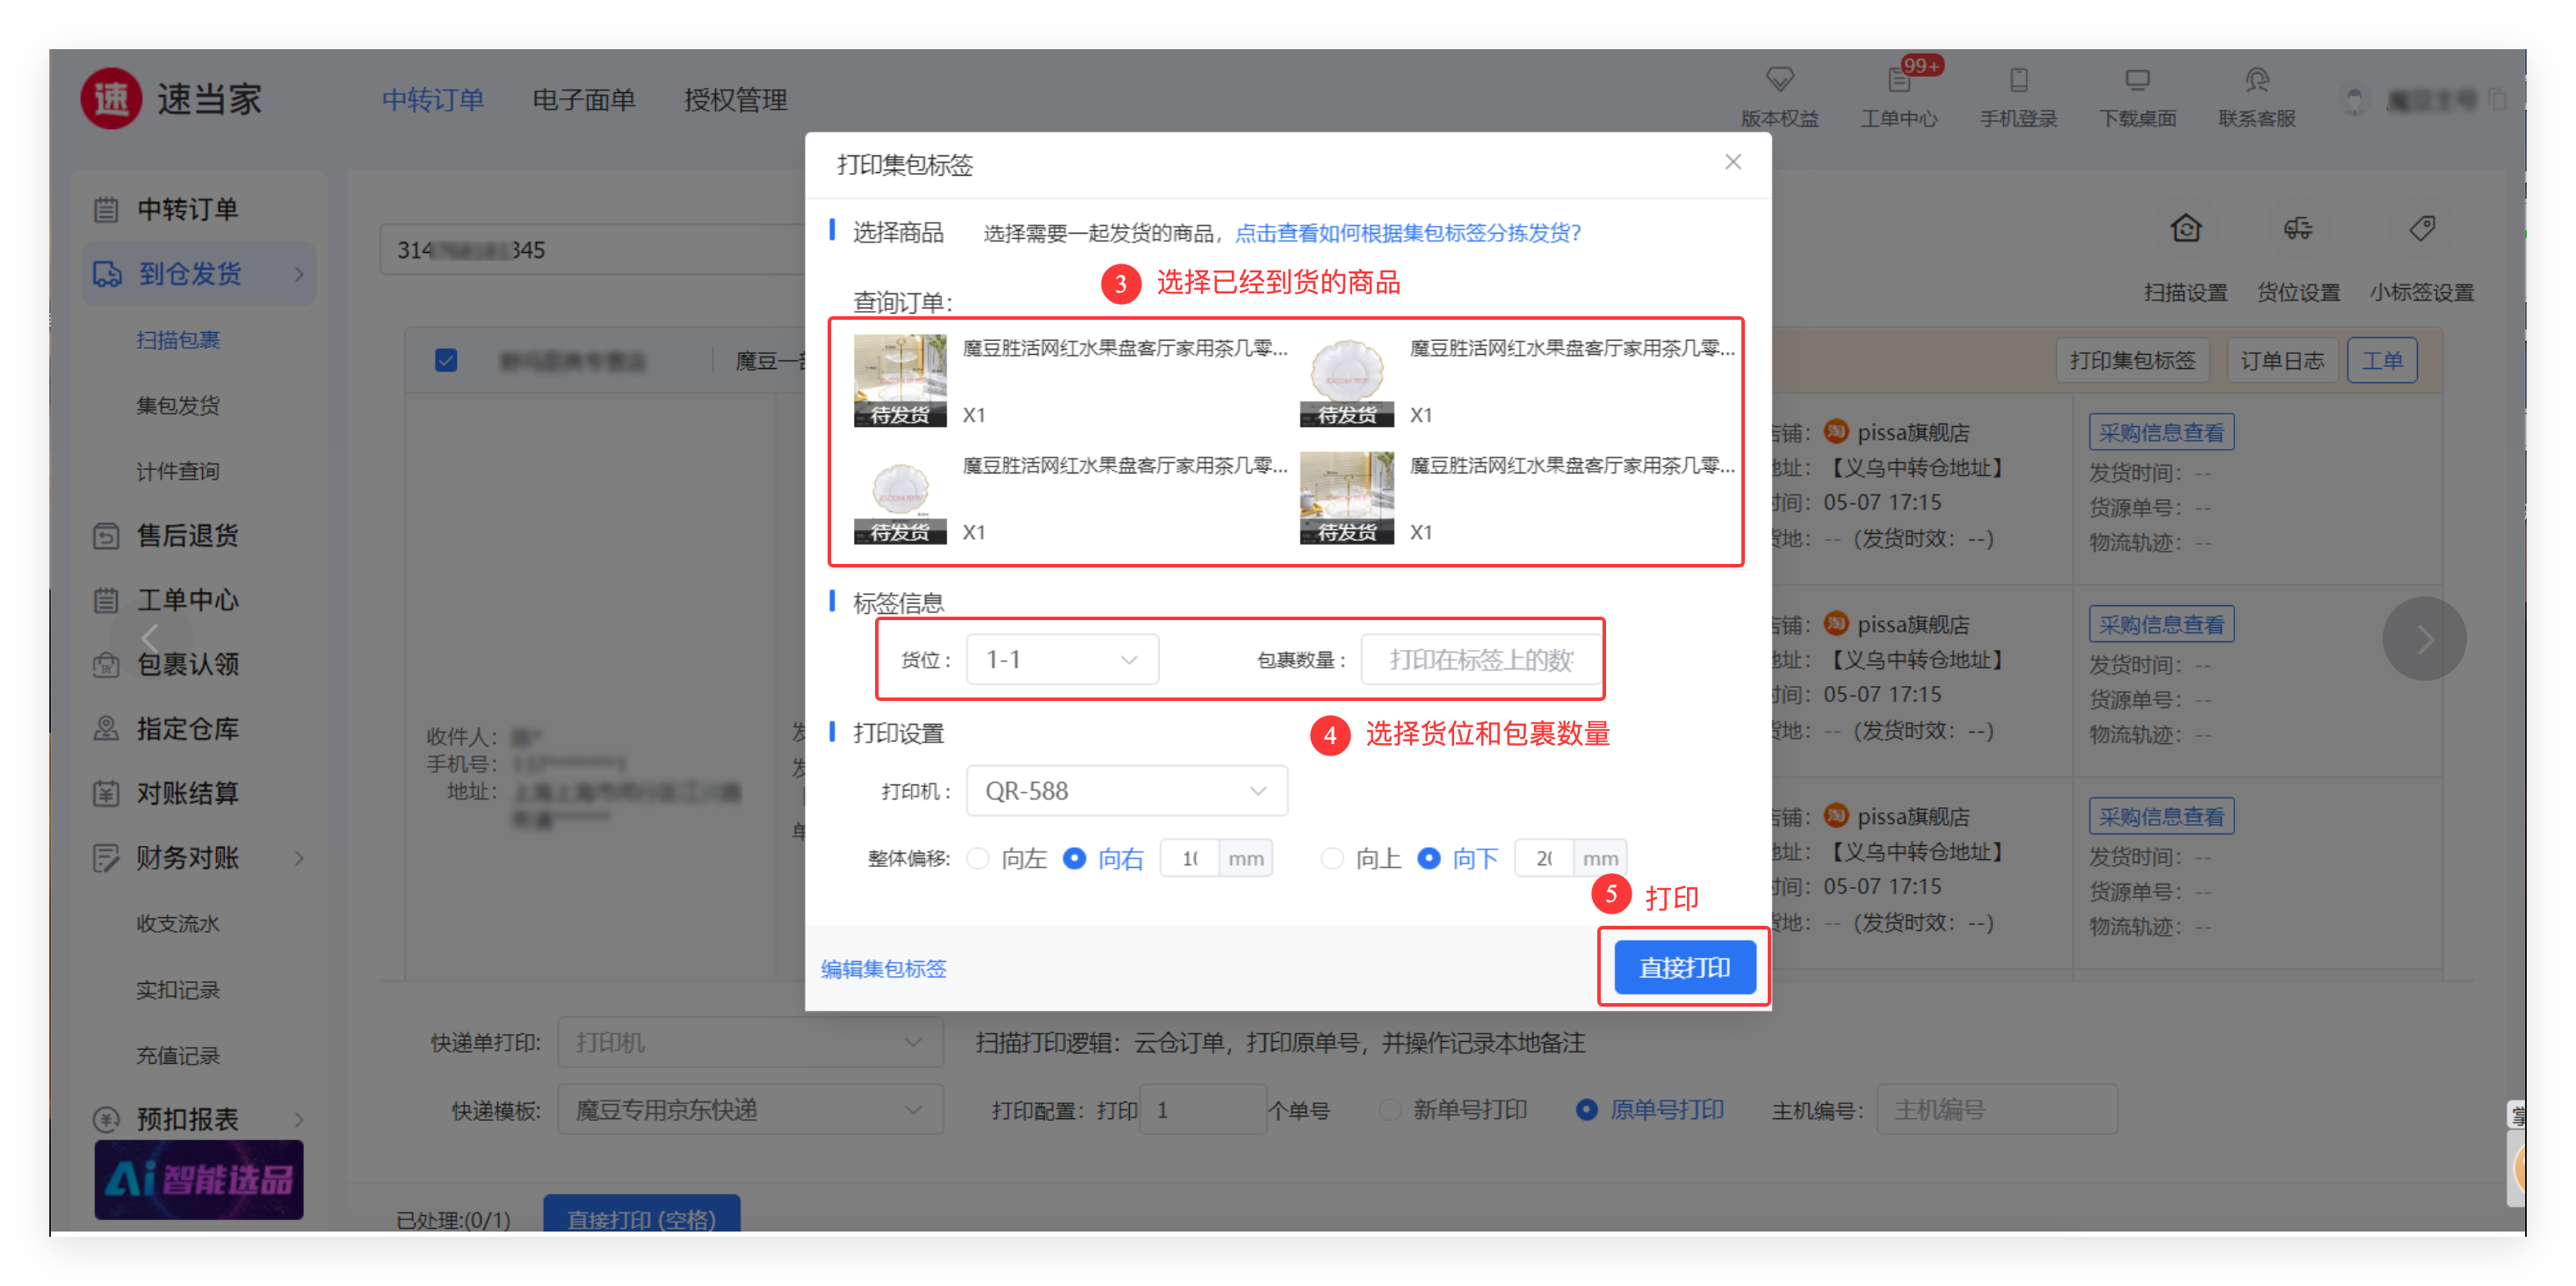
Task: Click the 包裹数量 input field
Action: tap(1480, 660)
